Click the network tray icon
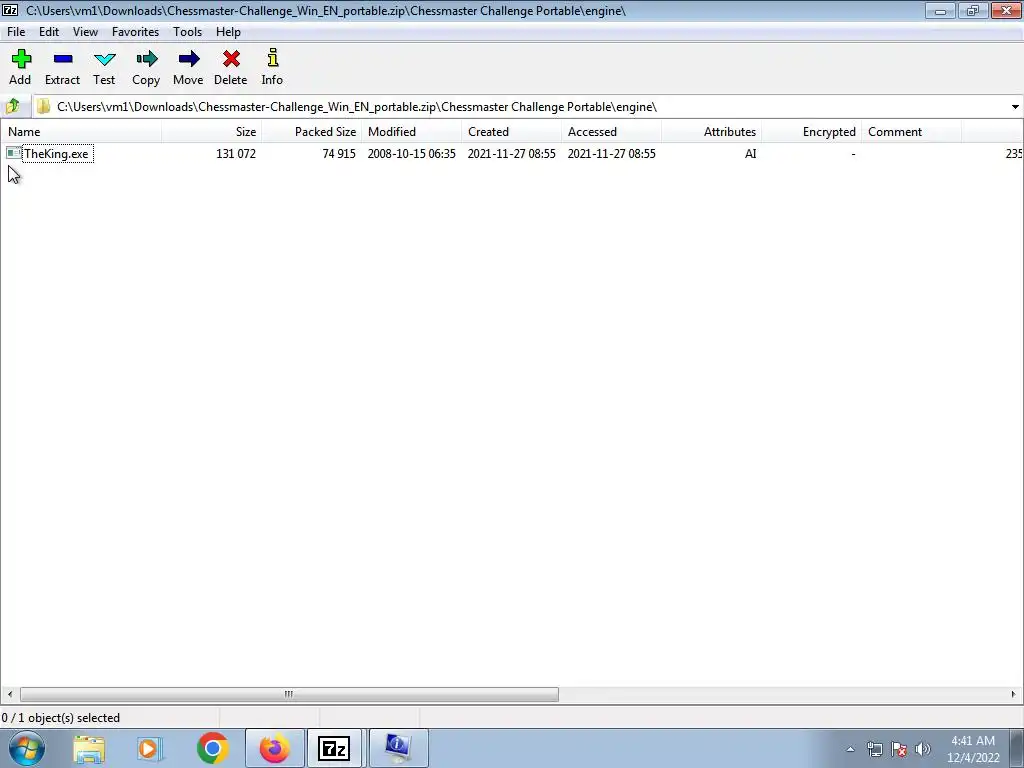 [x=874, y=749]
